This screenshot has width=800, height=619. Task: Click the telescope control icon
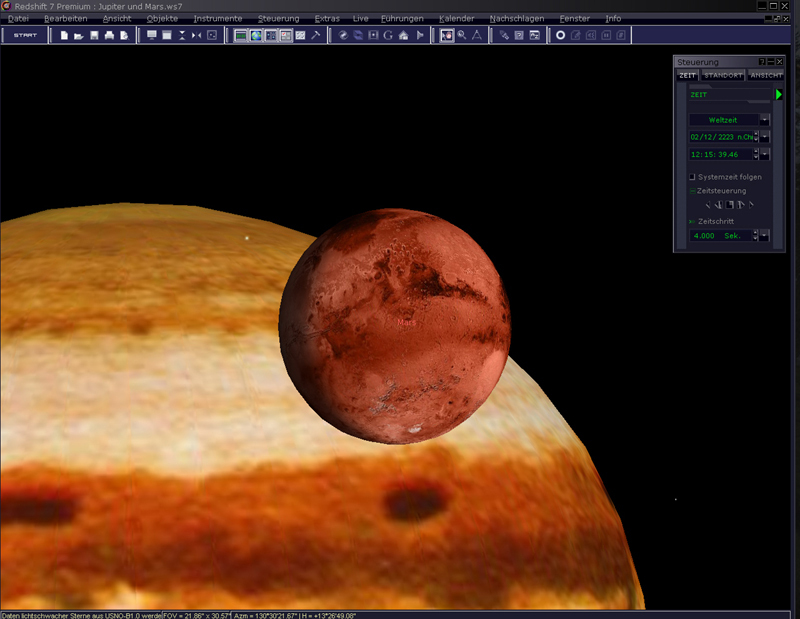click(x=504, y=35)
